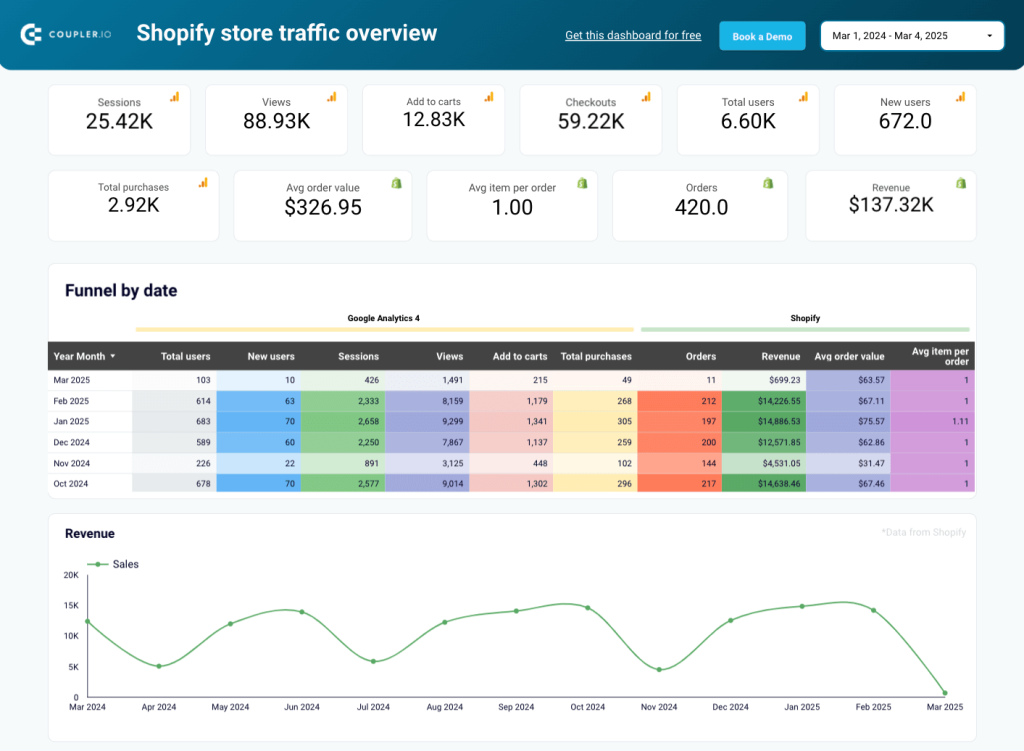Click the $14,886.53 revenue cell
Screen dimensions: 1024x751
click(x=763, y=421)
